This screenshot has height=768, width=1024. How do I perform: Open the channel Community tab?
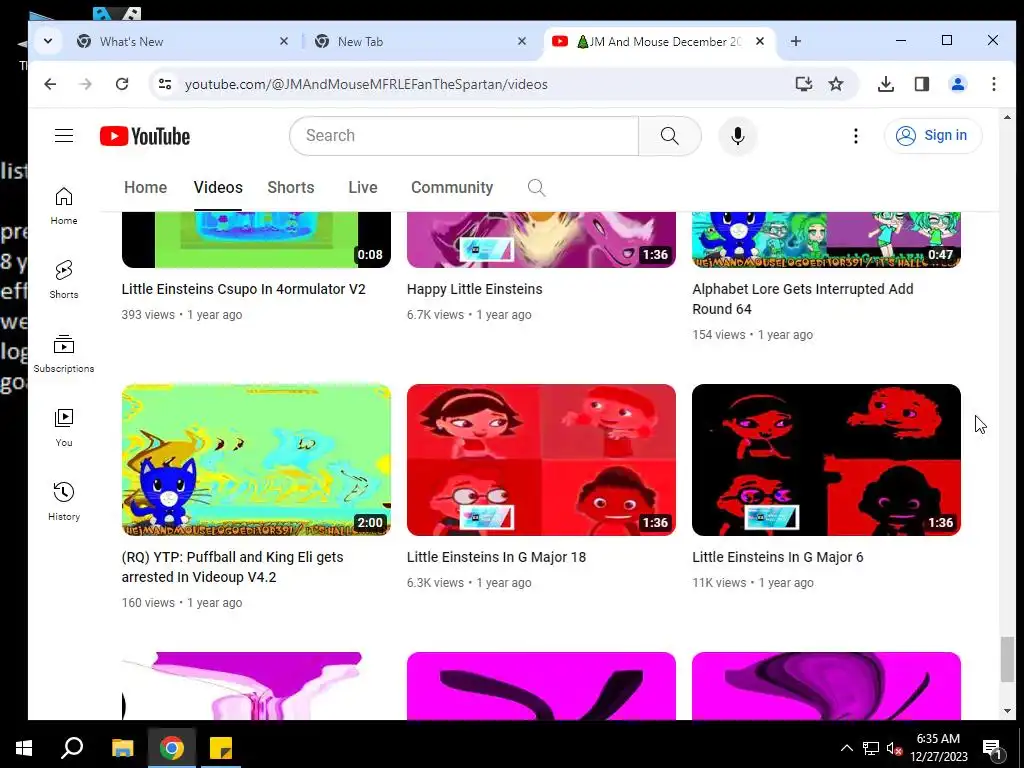[452, 187]
